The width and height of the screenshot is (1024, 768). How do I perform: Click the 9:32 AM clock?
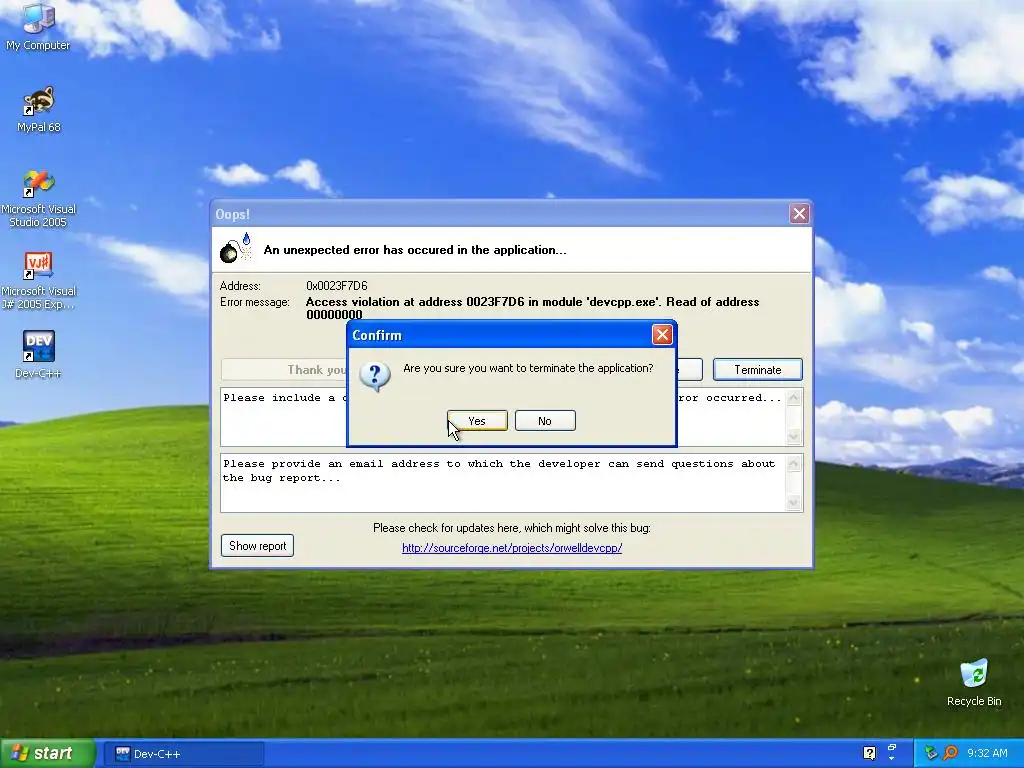pyautogui.click(x=987, y=753)
